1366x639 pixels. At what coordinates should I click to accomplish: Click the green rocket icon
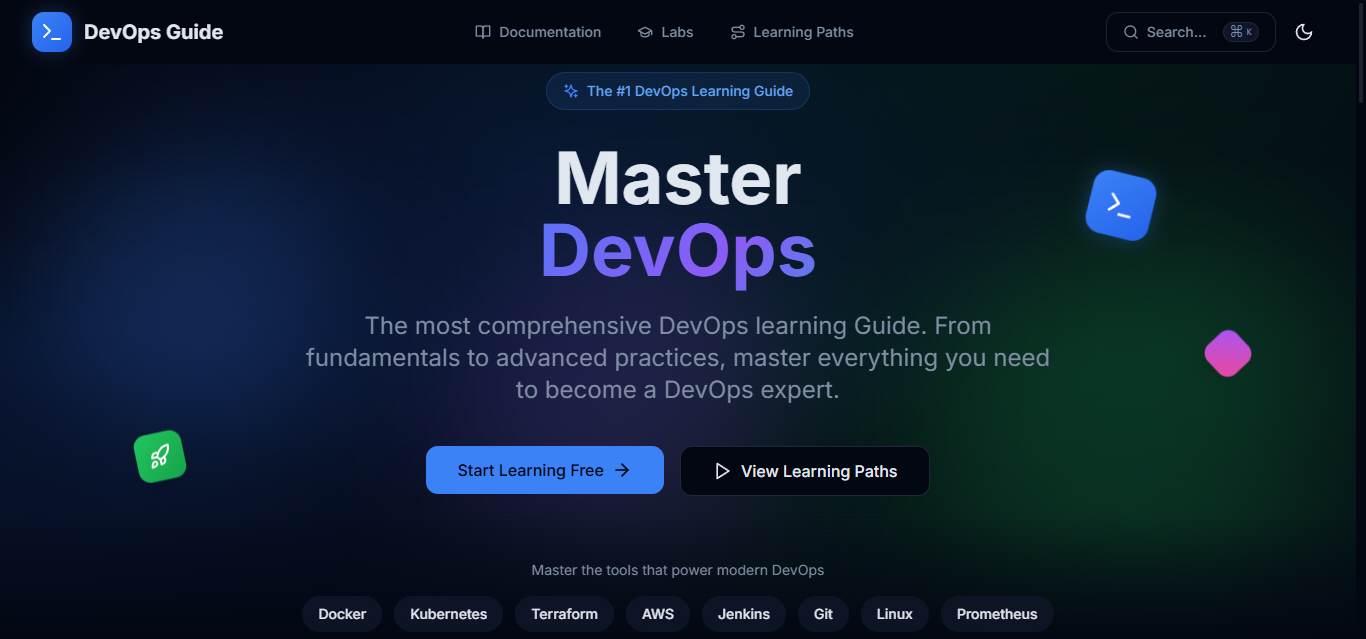coord(159,455)
